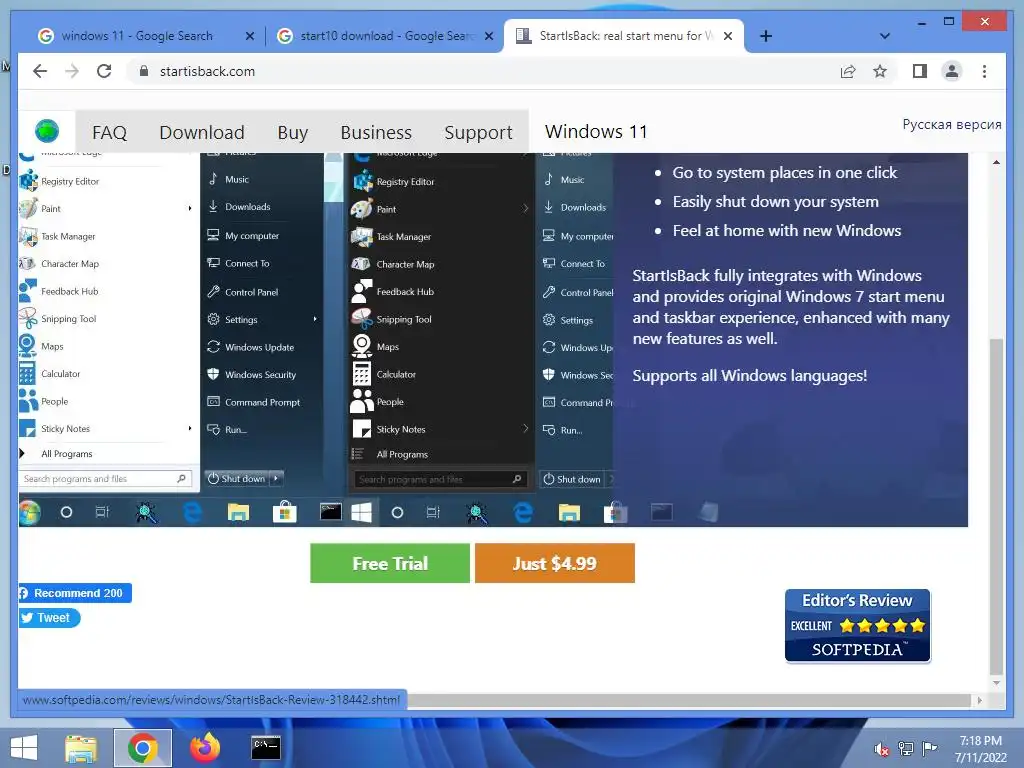The width and height of the screenshot is (1024, 768).
Task: Open the Chrome profile avatar
Action: pyautogui.click(x=952, y=71)
